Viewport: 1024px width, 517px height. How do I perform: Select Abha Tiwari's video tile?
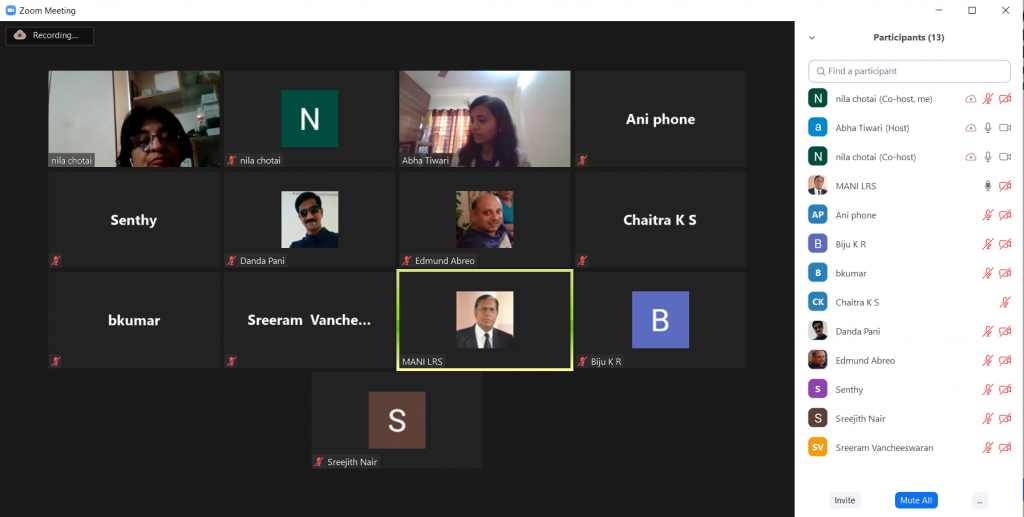click(x=485, y=119)
